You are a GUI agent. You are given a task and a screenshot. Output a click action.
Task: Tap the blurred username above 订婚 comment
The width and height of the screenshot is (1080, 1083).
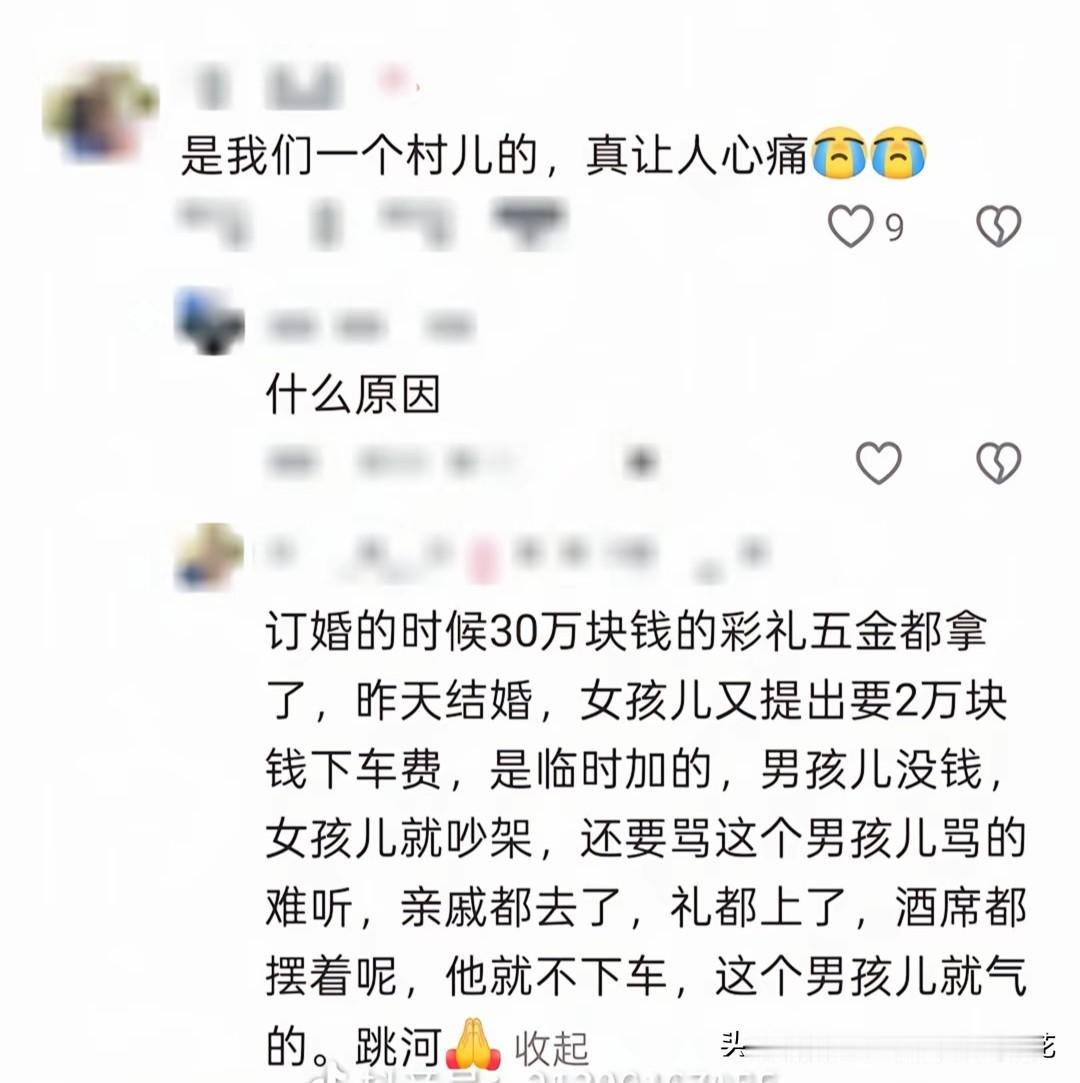pos(518,558)
